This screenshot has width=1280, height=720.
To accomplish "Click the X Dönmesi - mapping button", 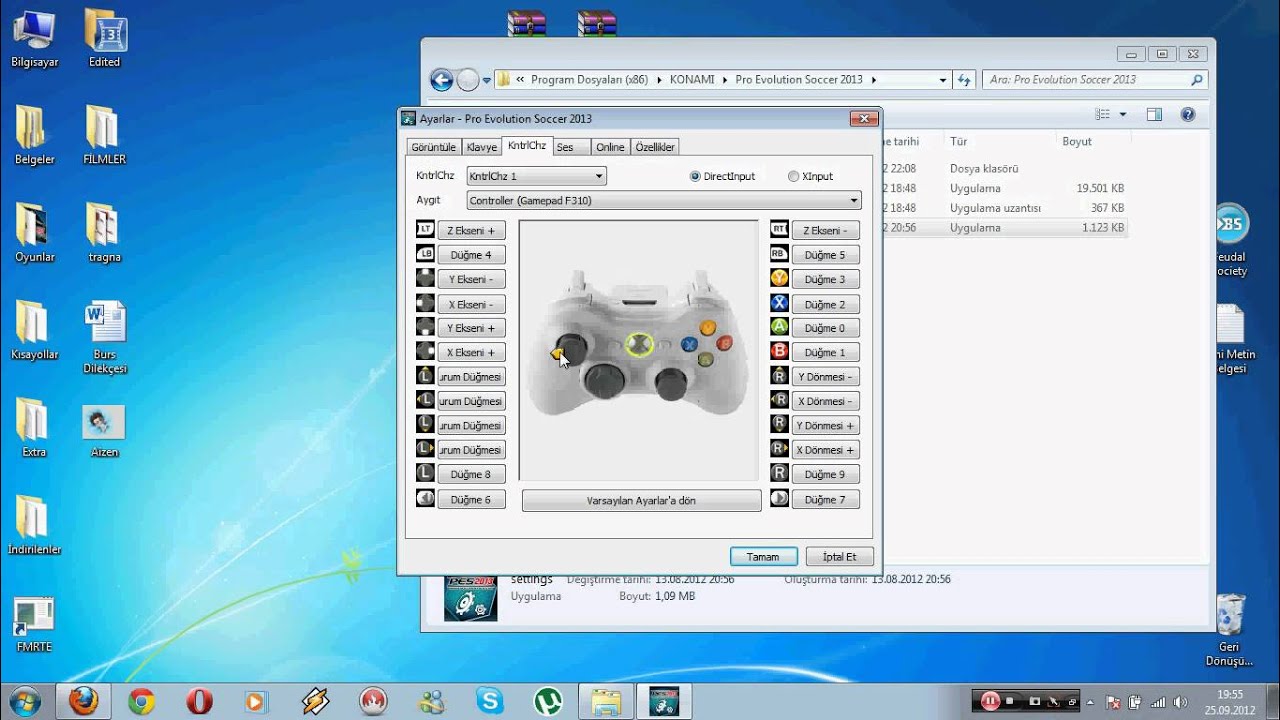I will click(826, 401).
